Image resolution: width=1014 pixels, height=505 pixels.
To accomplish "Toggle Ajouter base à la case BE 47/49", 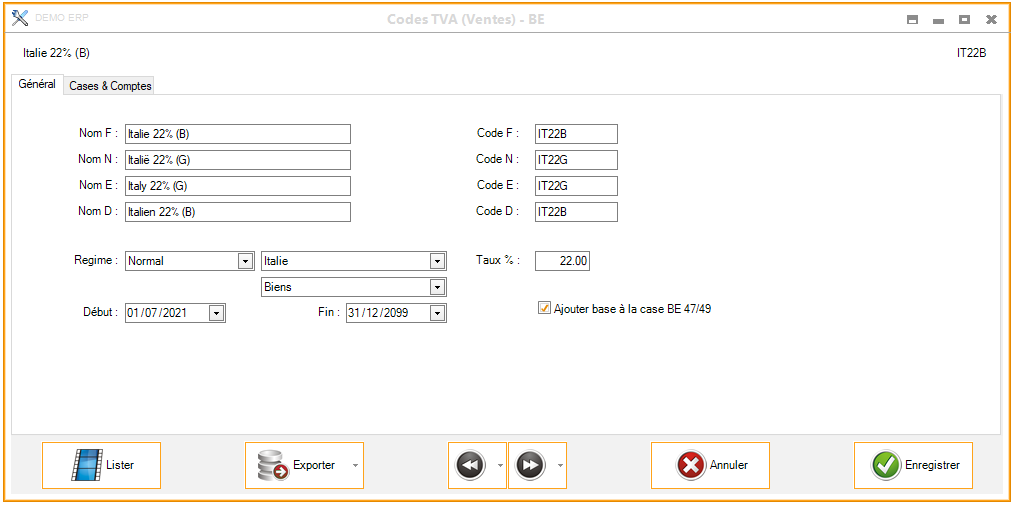I will 545,309.
